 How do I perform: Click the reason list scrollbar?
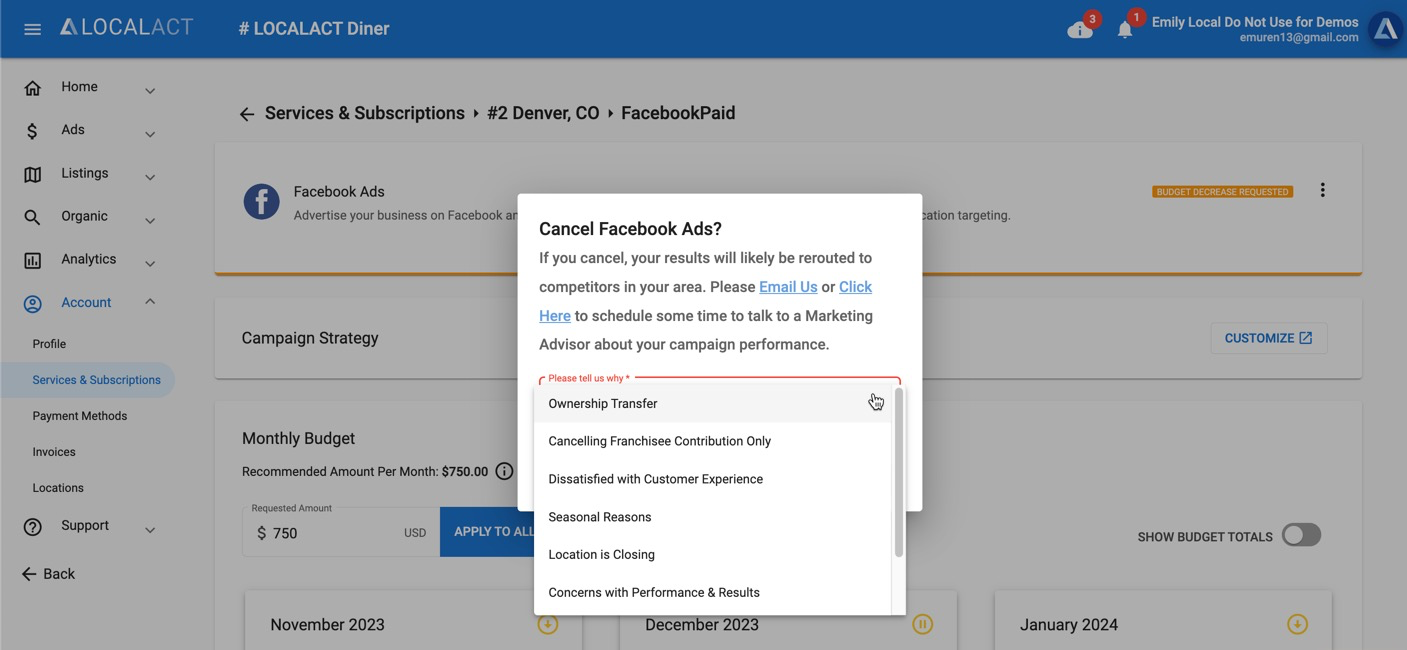pyautogui.click(x=899, y=473)
